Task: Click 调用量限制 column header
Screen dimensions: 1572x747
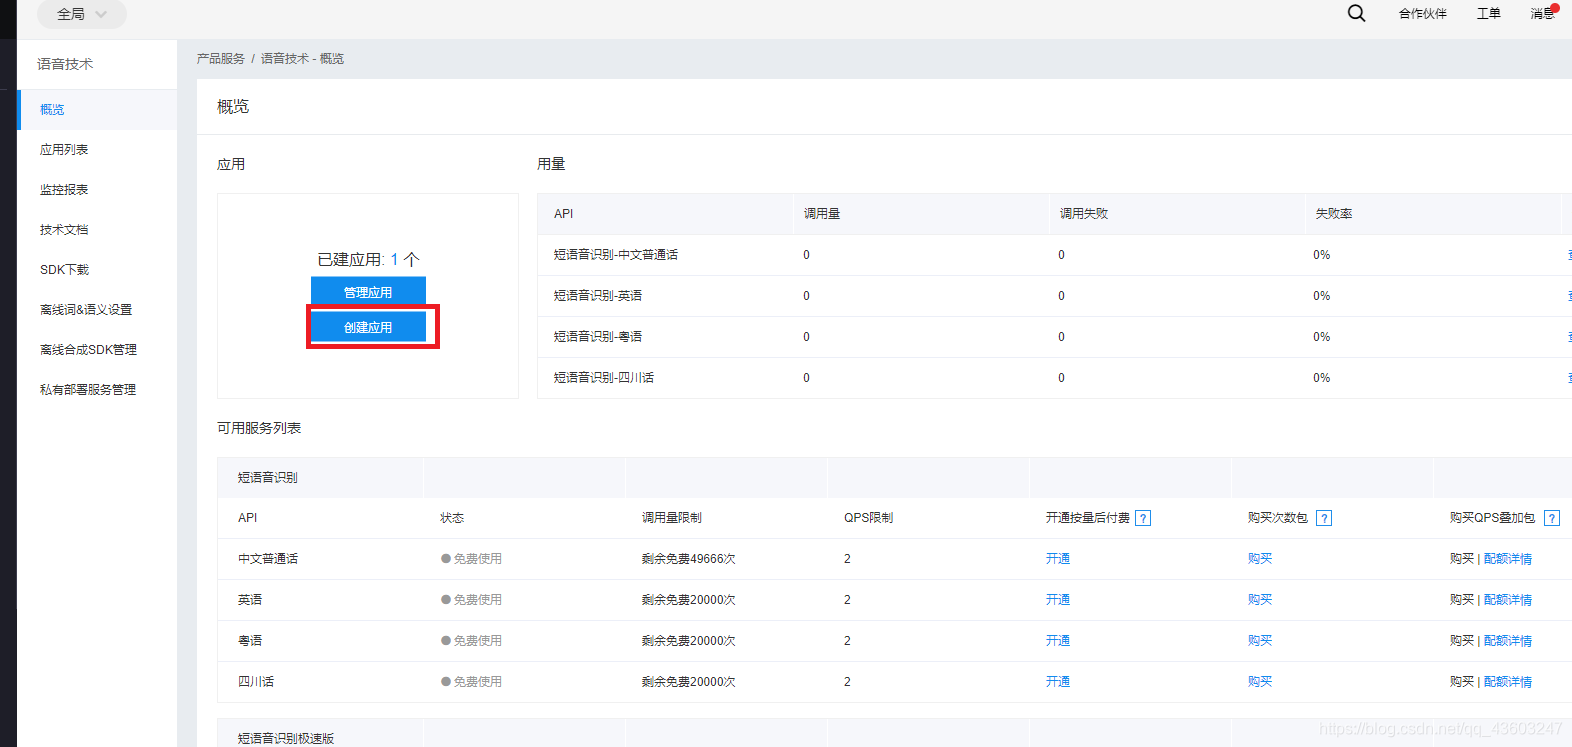Action: (672, 518)
